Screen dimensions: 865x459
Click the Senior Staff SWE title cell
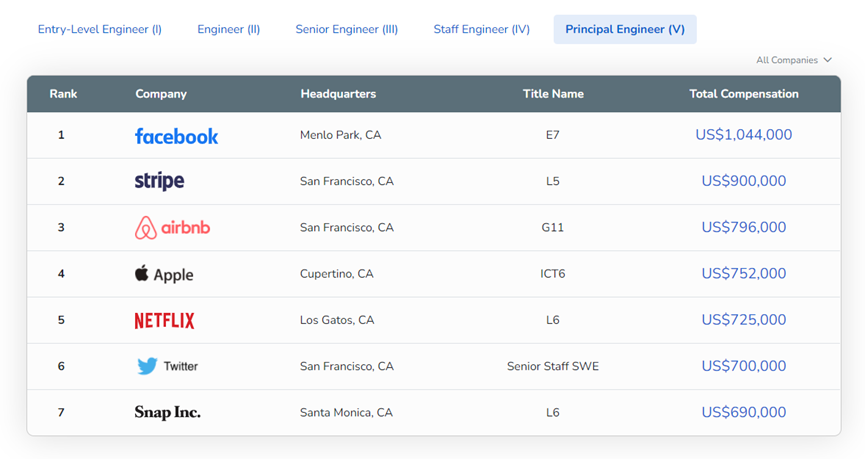point(553,366)
